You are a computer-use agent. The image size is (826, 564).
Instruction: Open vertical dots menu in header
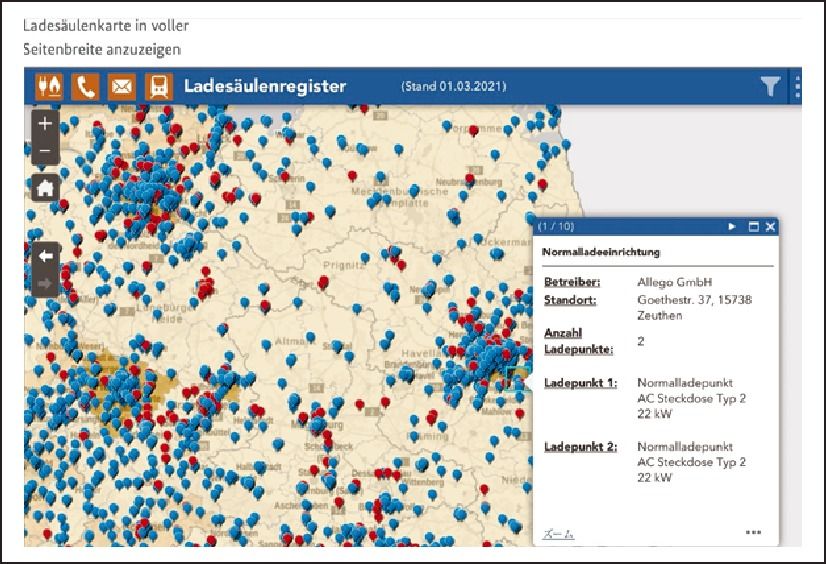[x=797, y=87]
